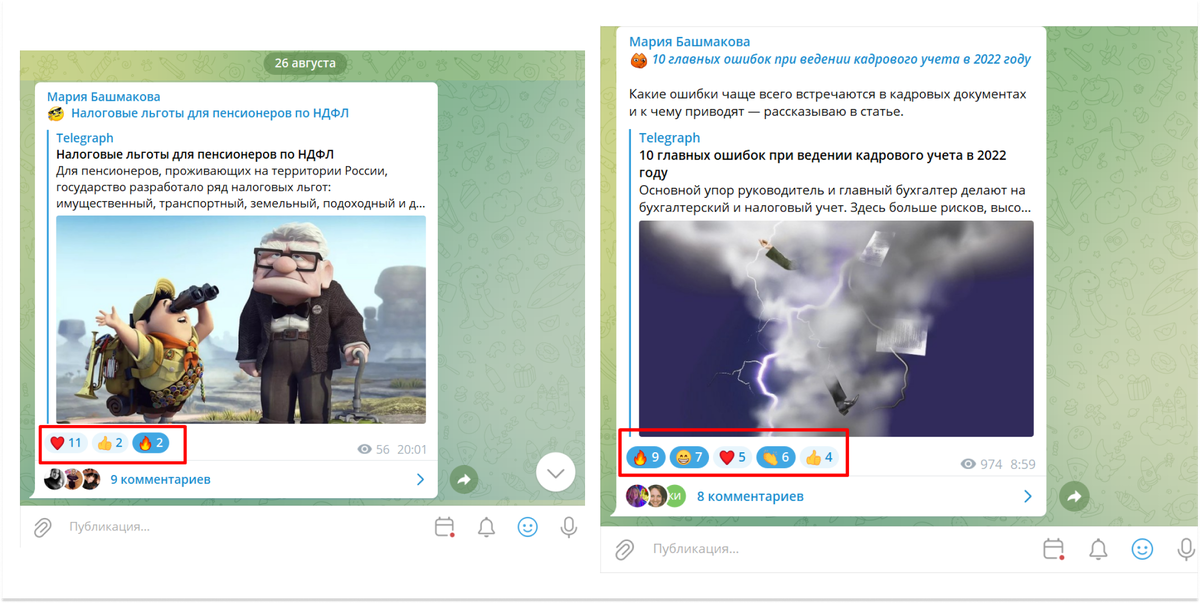Viewport: 1200px width, 603px height.
Task: Jump to bottom using the down chevron button
Action: (x=556, y=472)
